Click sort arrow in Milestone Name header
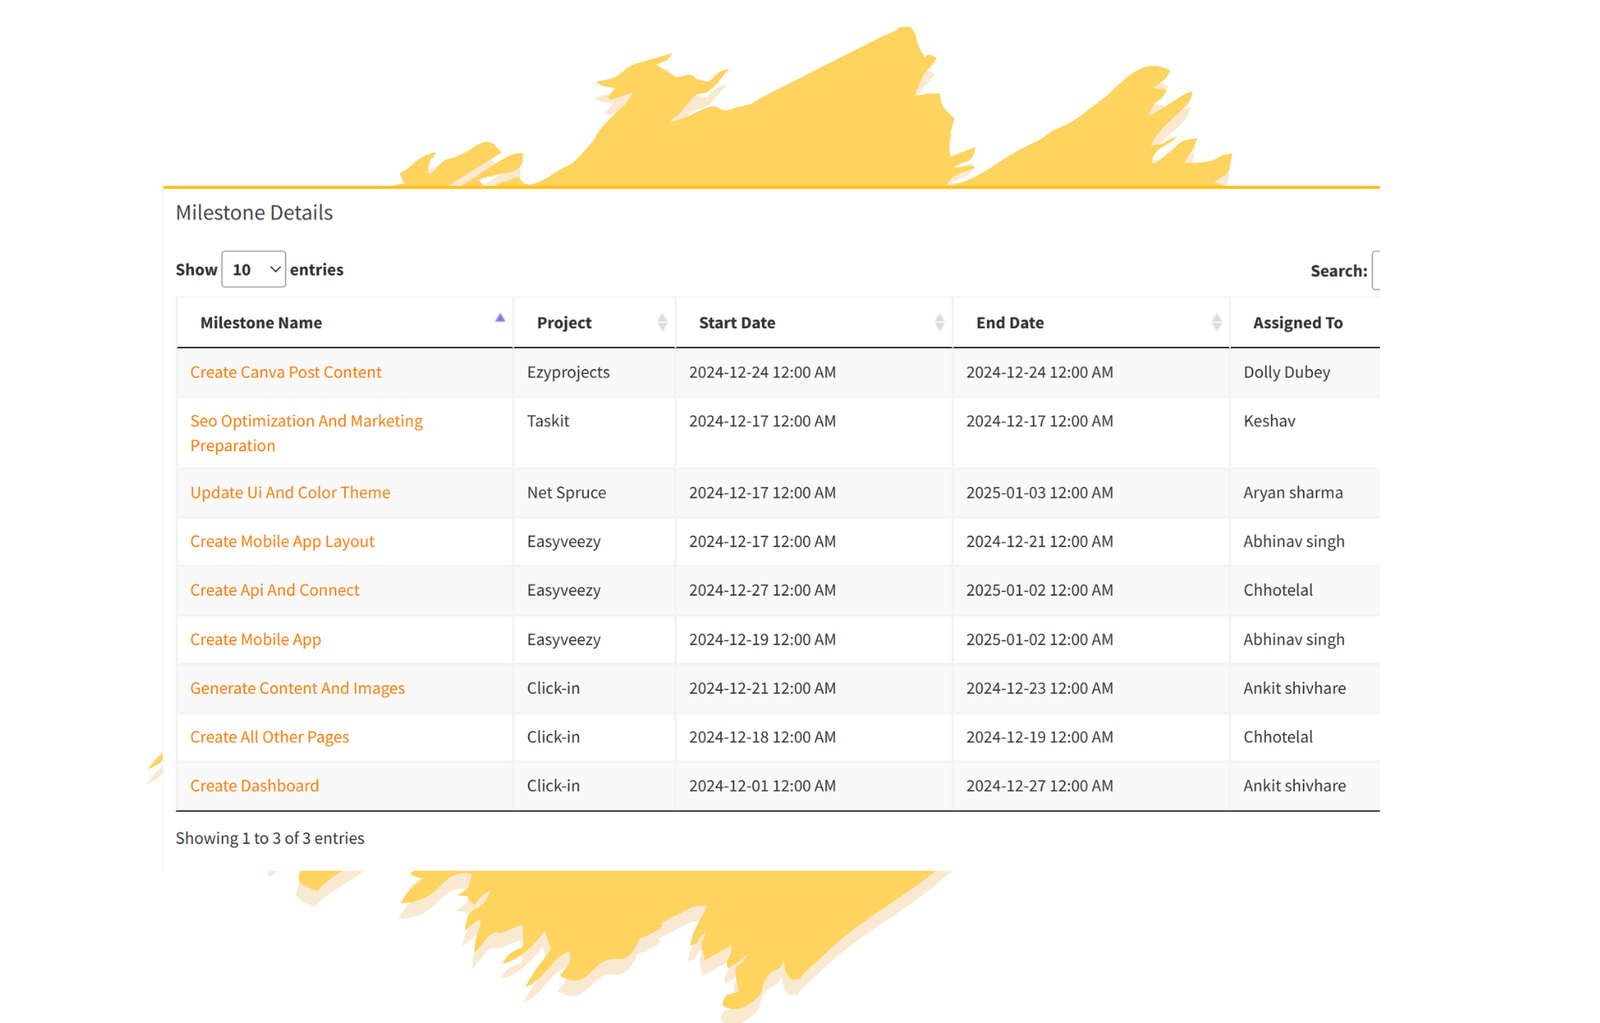Screen dimensions: 1600x1023 click(x=500, y=319)
